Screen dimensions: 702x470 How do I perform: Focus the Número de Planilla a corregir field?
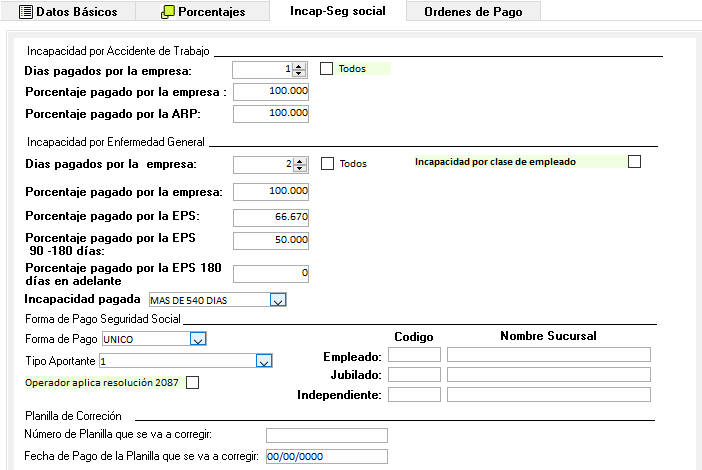(x=326, y=435)
